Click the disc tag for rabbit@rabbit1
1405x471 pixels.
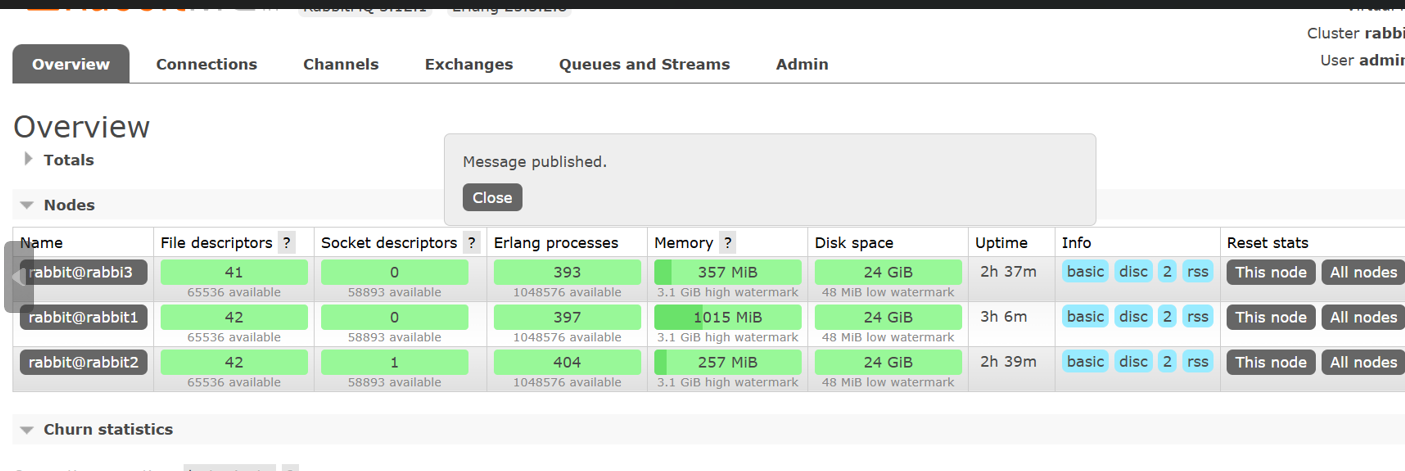click(1133, 317)
